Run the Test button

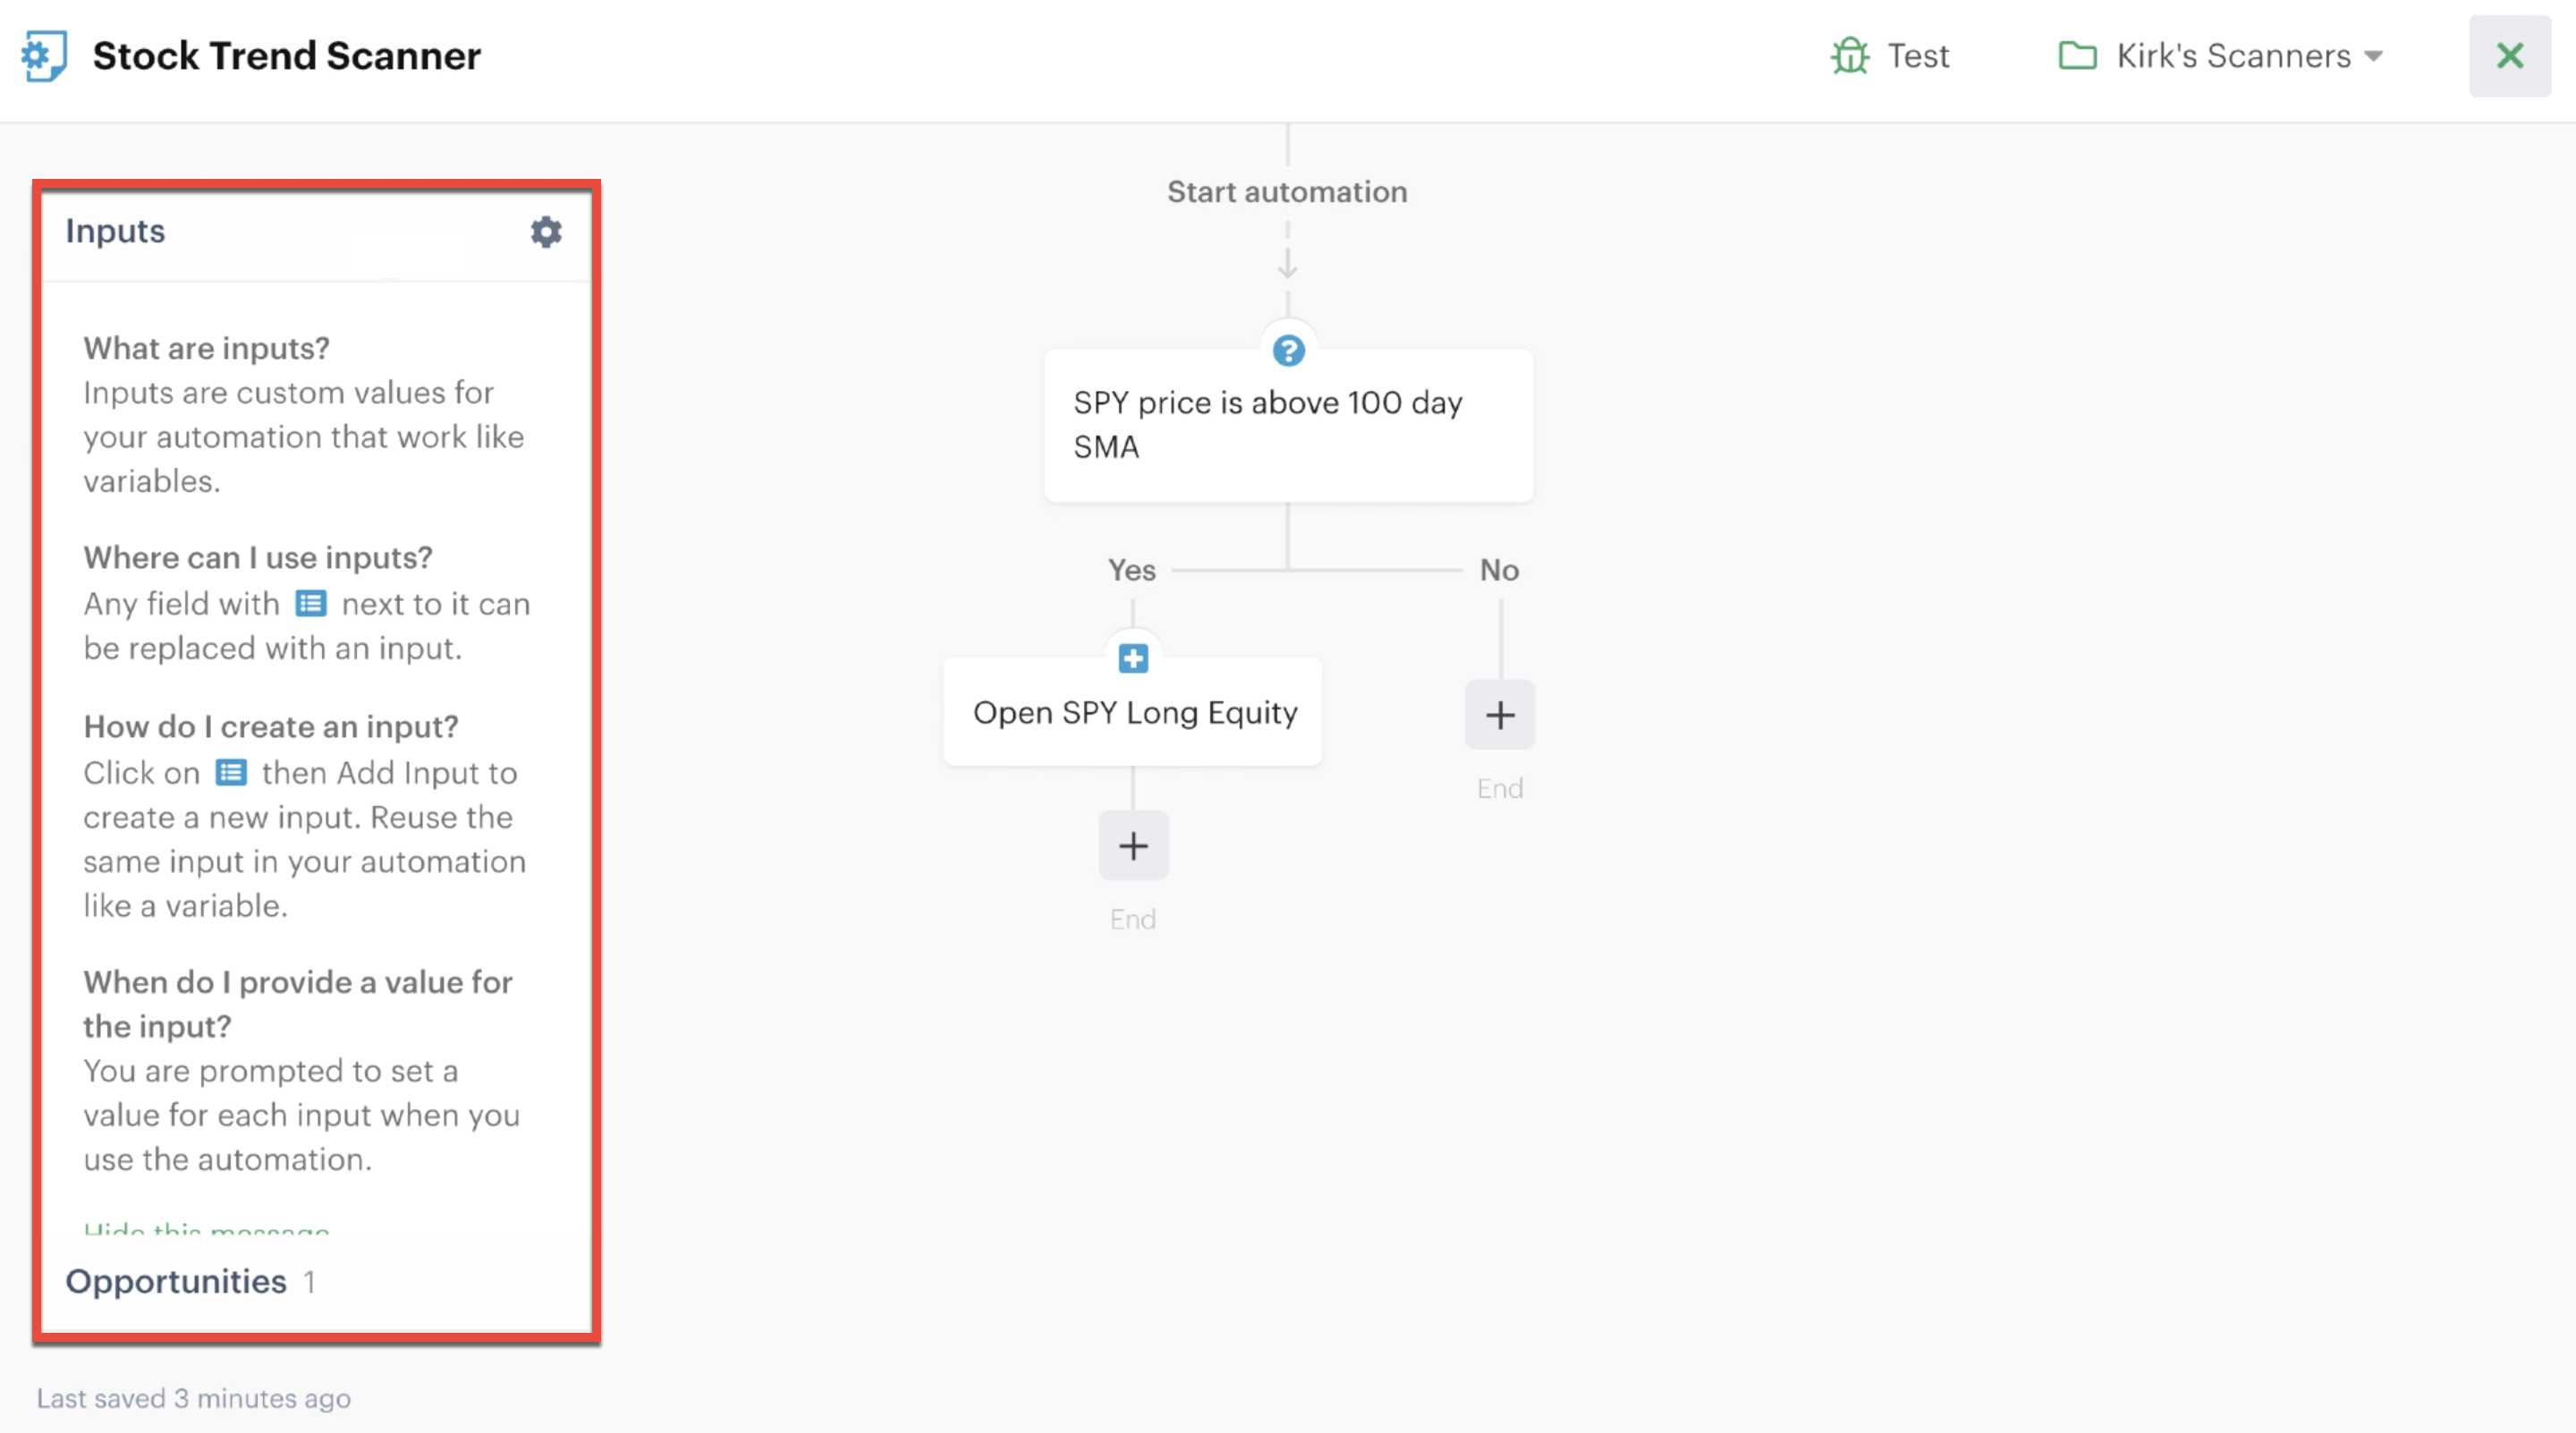[x=1890, y=56]
